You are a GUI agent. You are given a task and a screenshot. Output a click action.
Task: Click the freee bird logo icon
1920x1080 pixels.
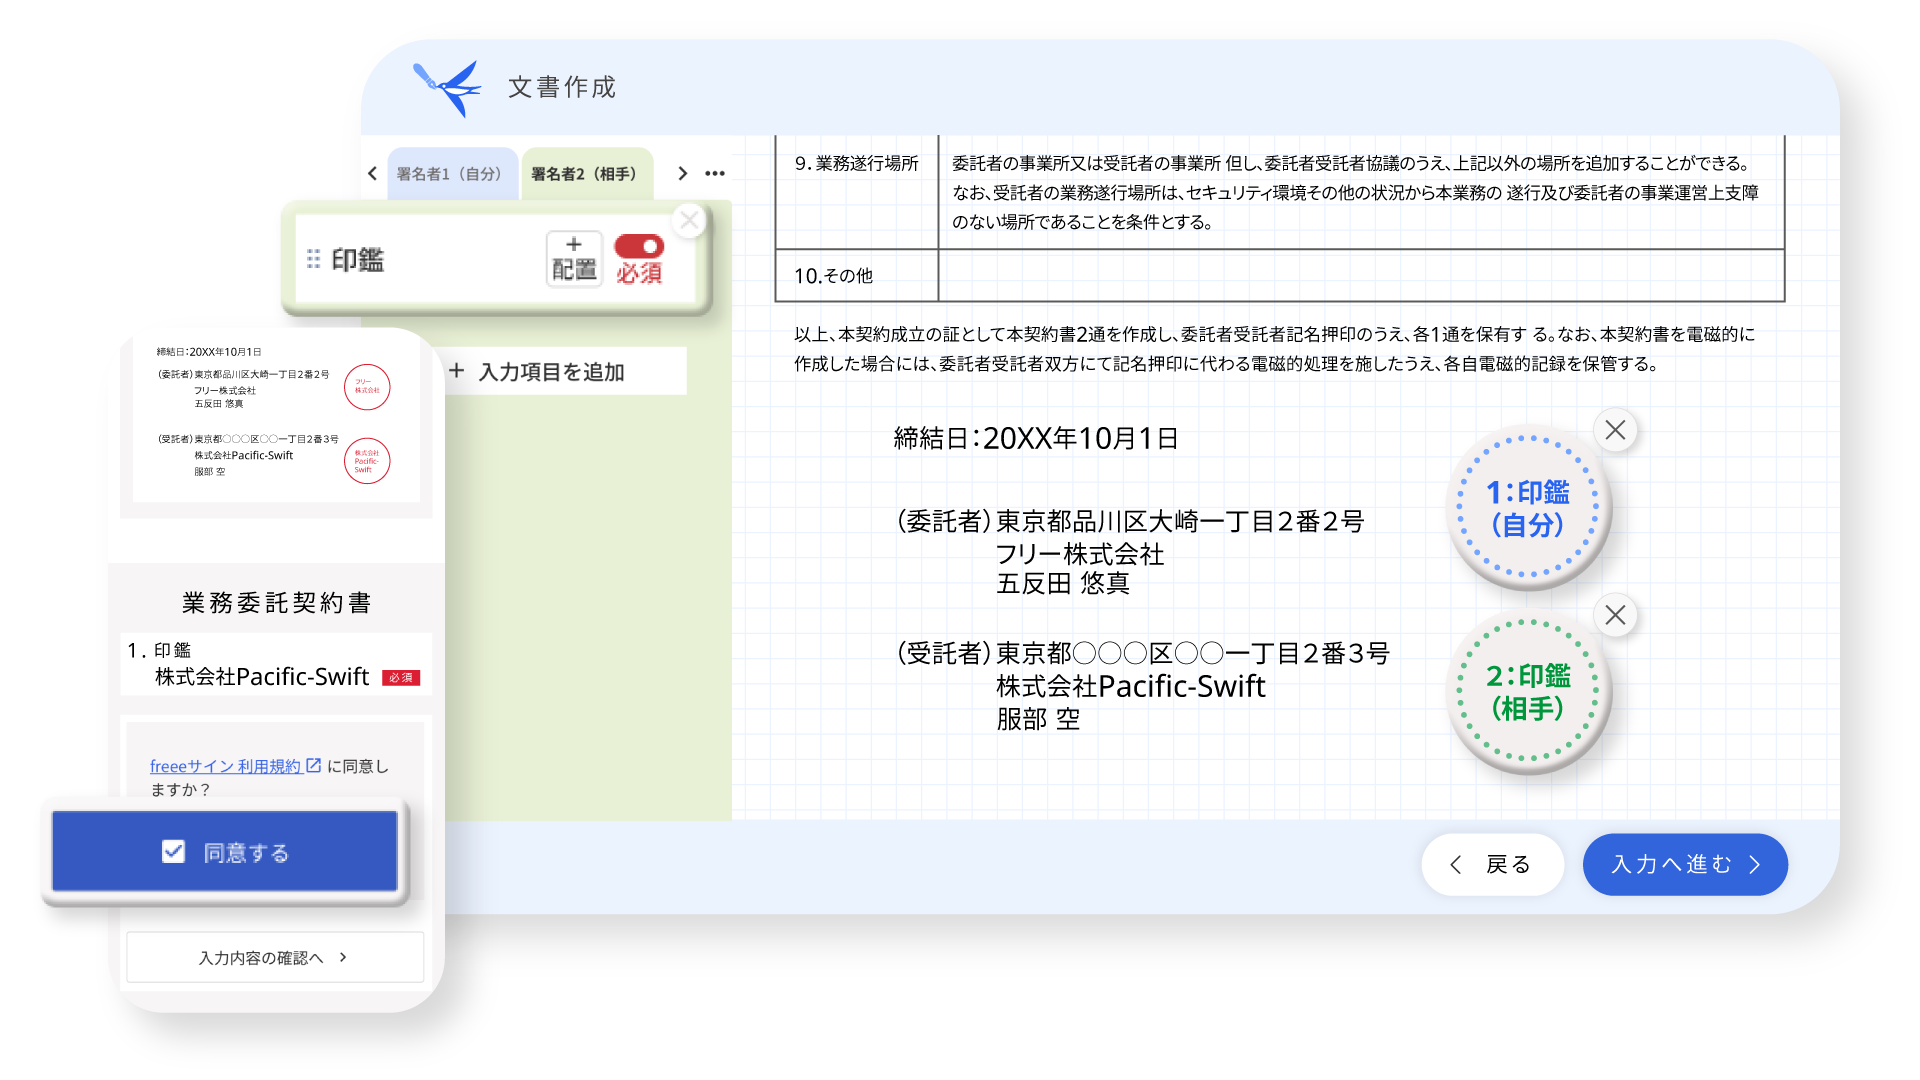click(447, 87)
